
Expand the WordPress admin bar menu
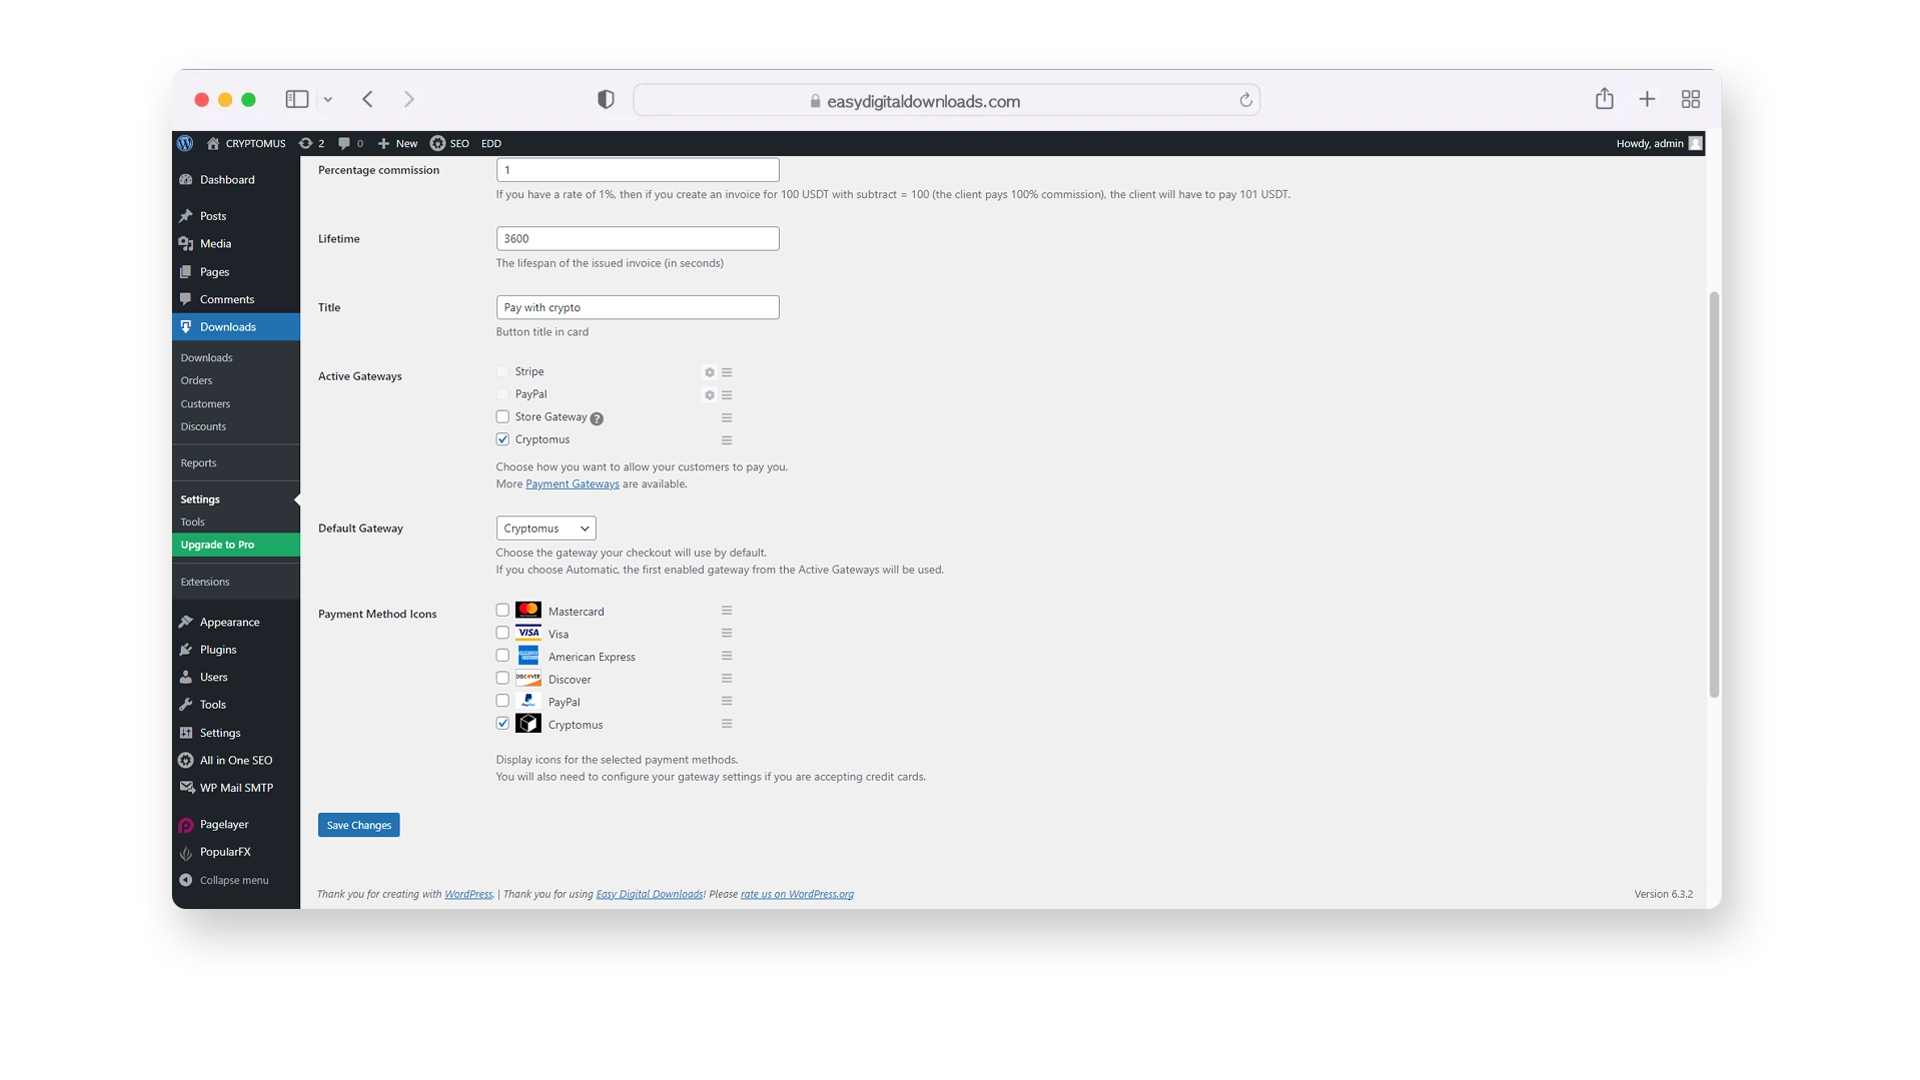[185, 142]
